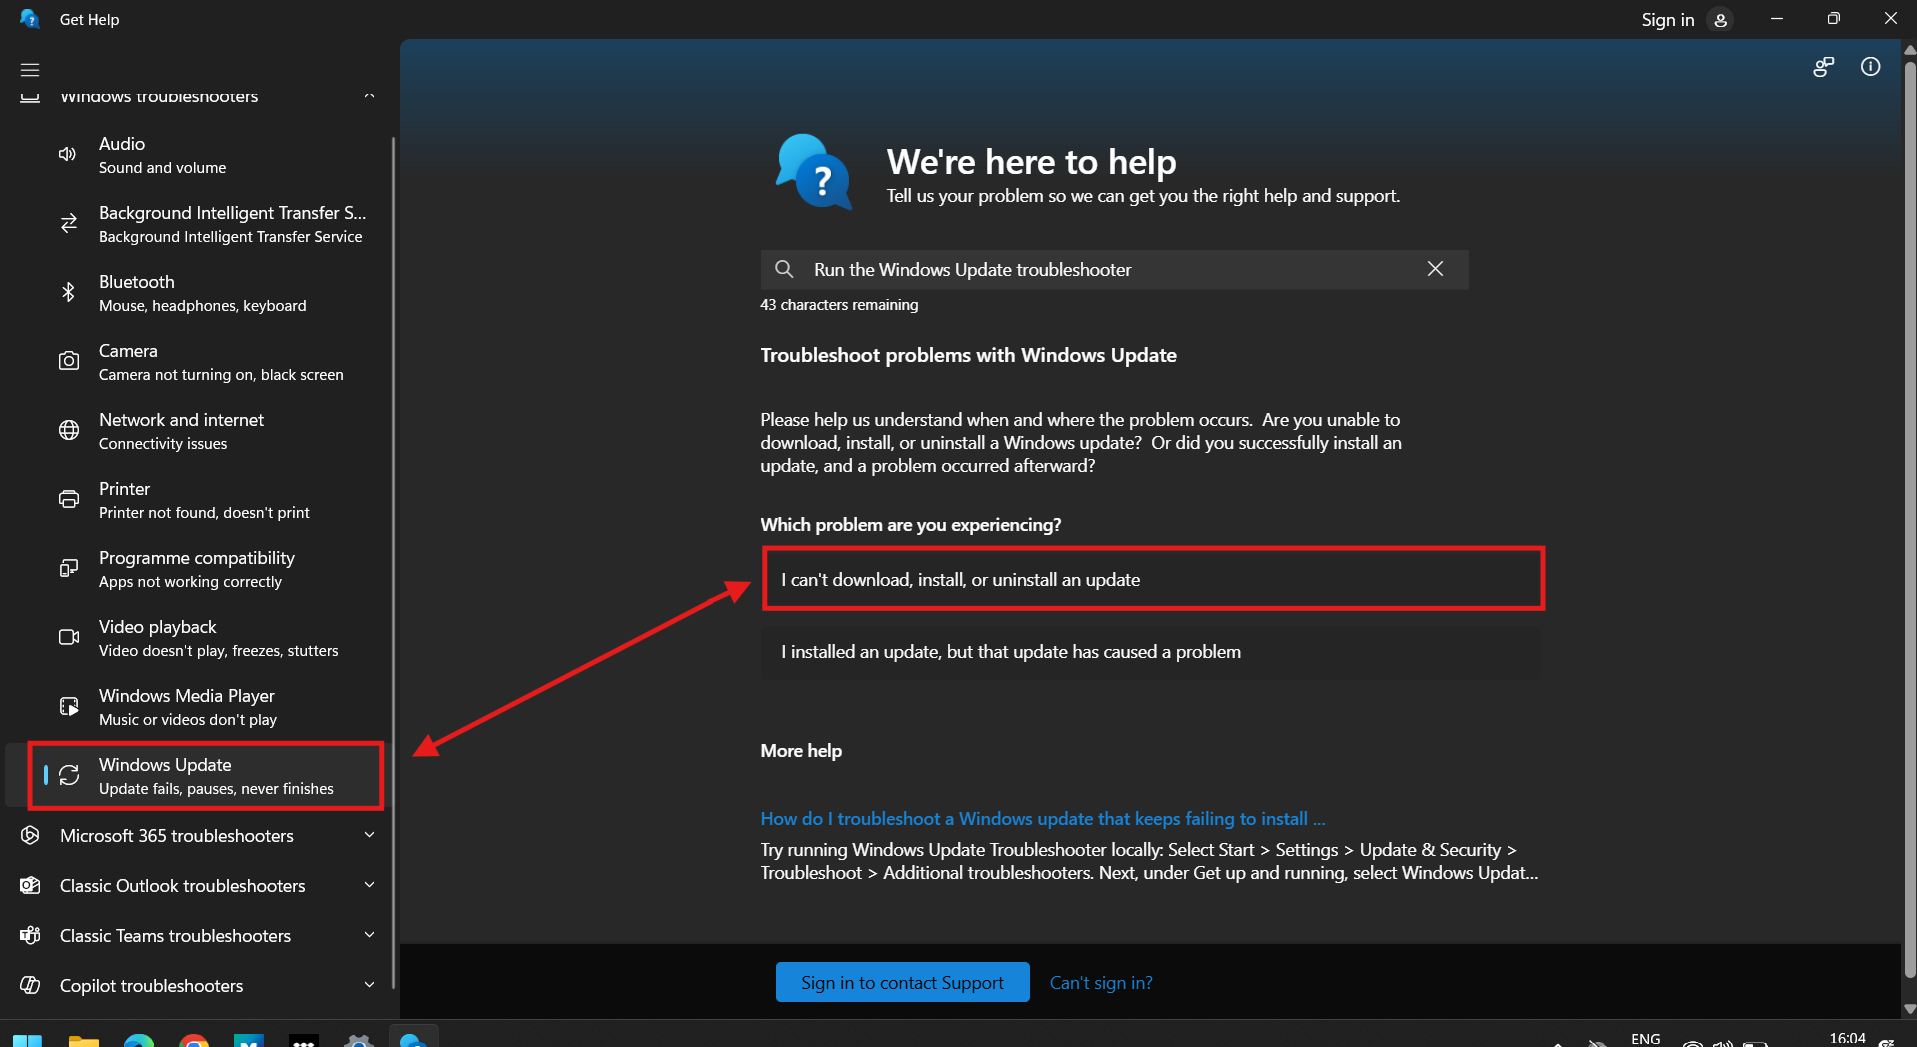
Task: Pick the Programme compatibility icon
Action: click(68, 568)
